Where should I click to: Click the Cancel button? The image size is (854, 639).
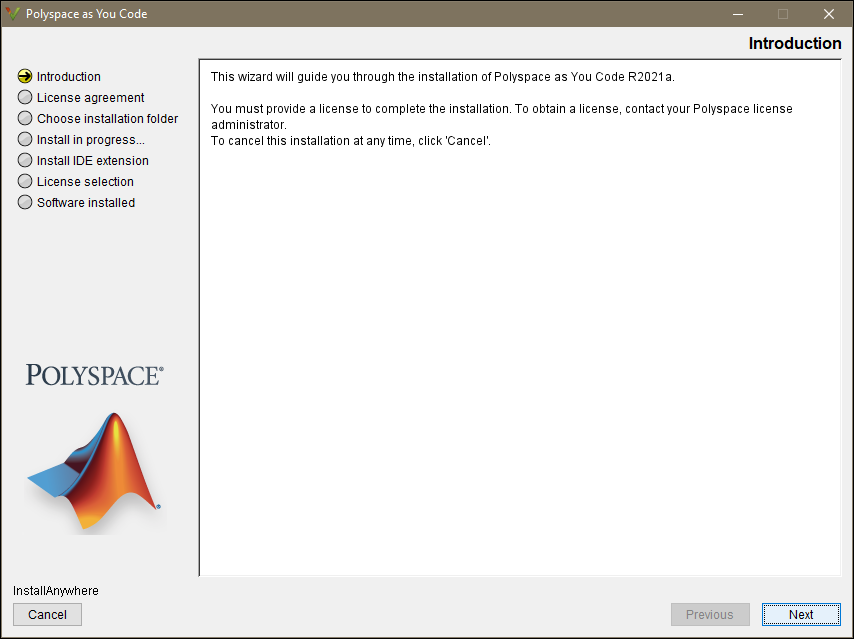(x=47, y=614)
